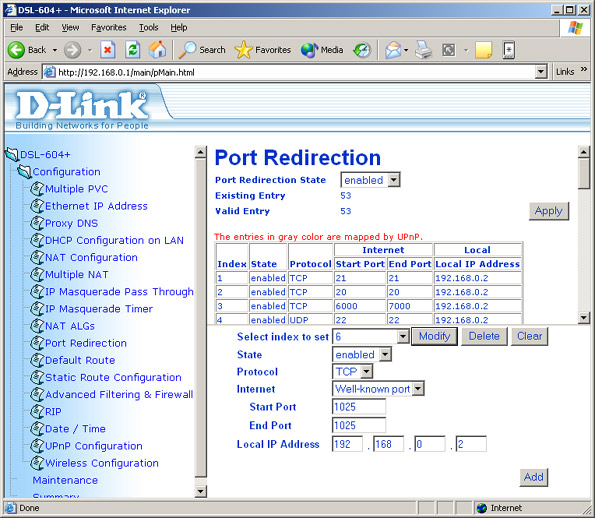Click the Proxy DNS page icon
Screen dimensions: 595x518
pyautogui.click(x=37, y=223)
